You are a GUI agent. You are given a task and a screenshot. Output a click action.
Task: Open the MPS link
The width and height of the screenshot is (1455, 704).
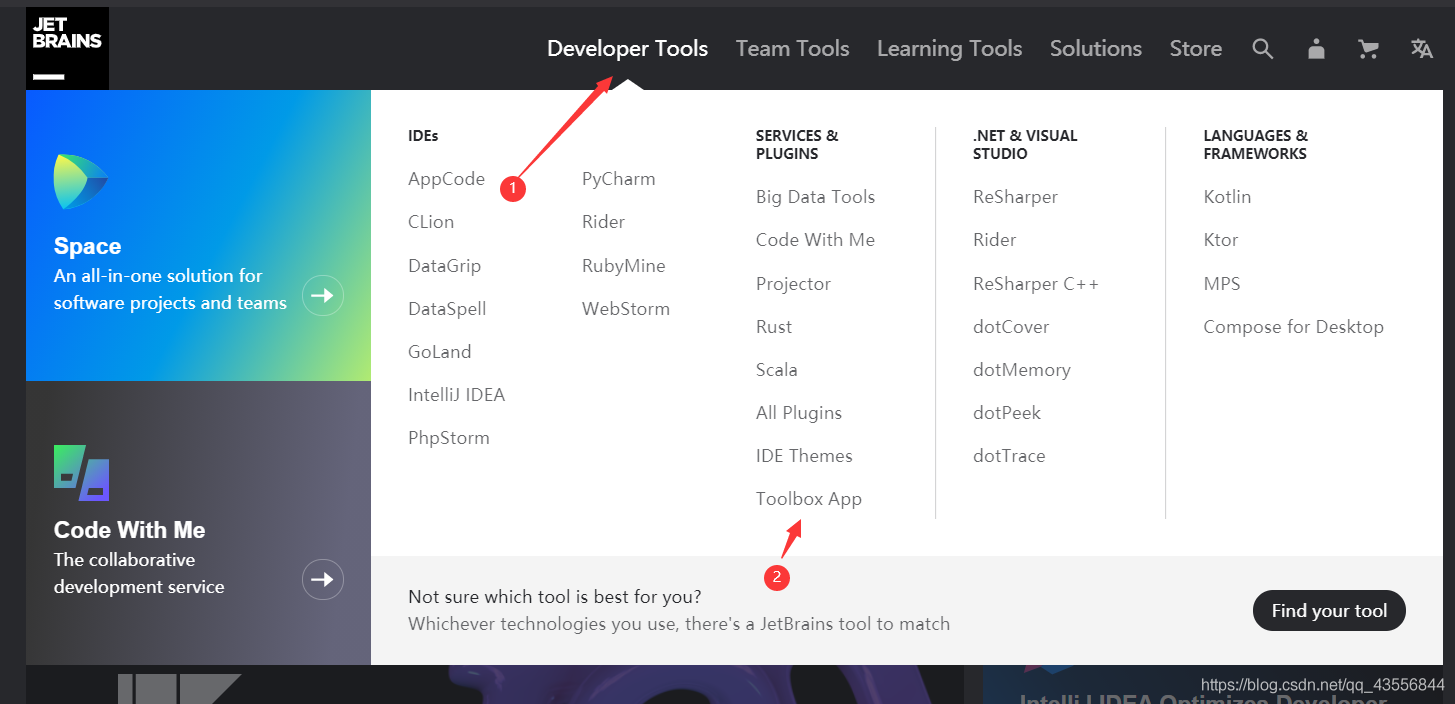(1221, 284)
